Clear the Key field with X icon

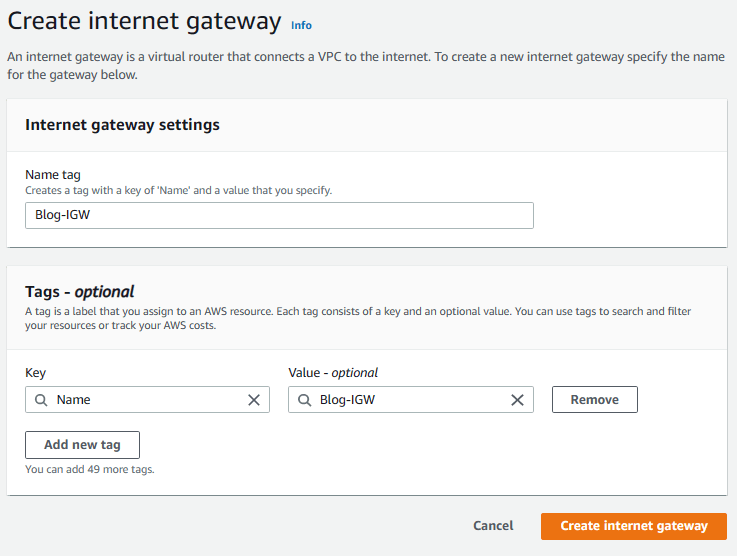click(x=254, y=400)
